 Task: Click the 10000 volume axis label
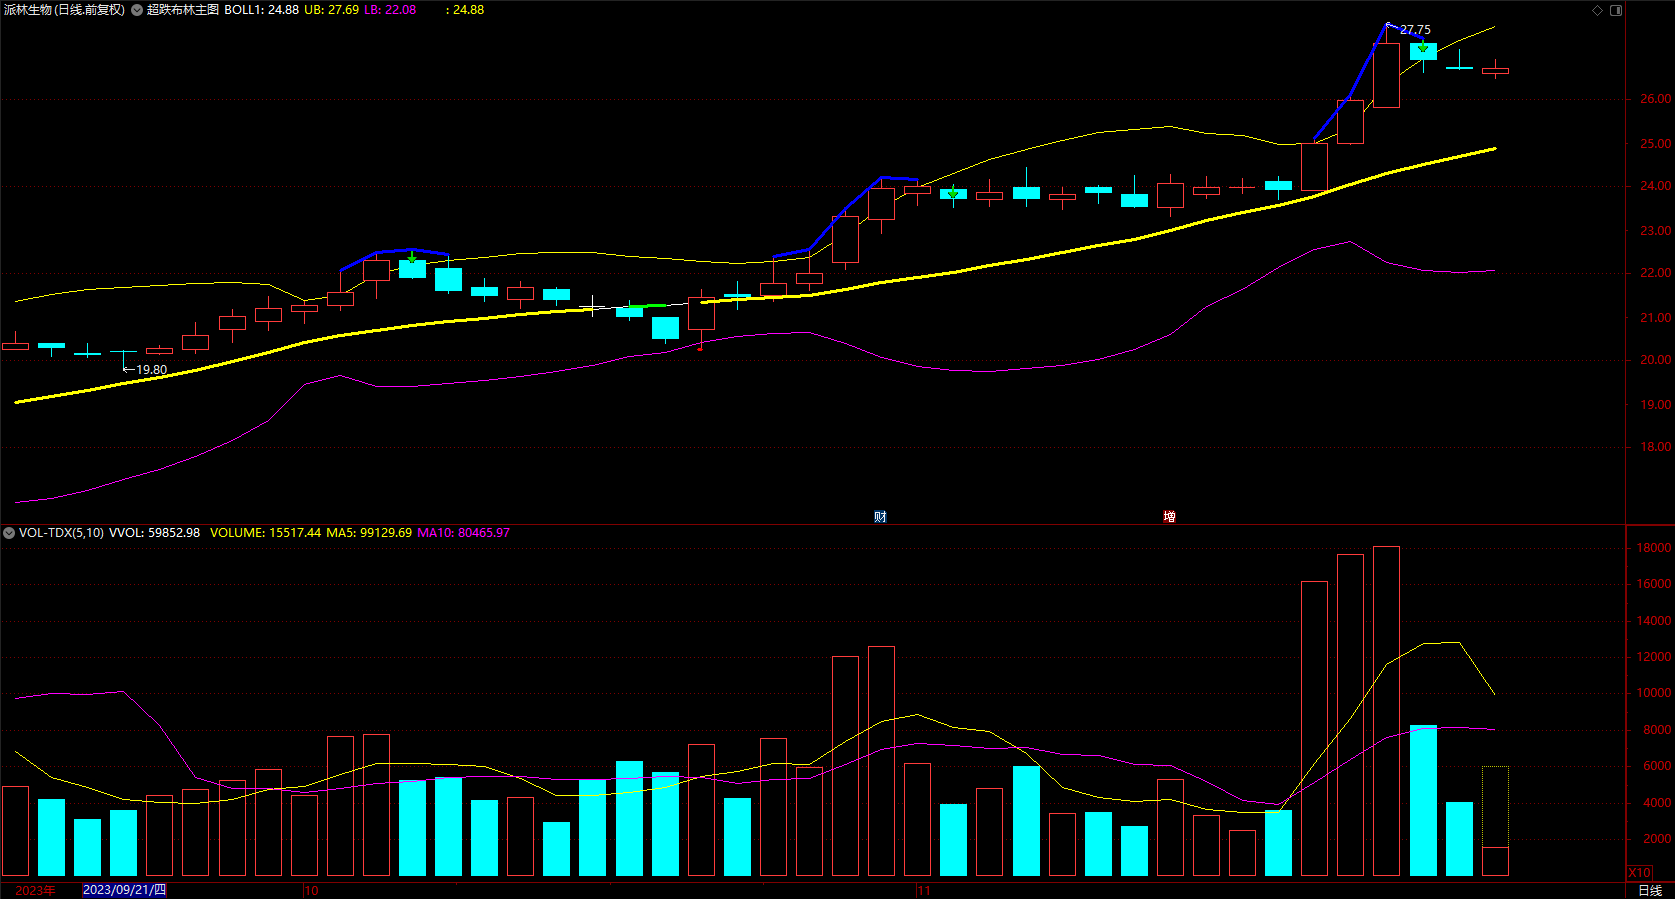tap(1654, 693)
